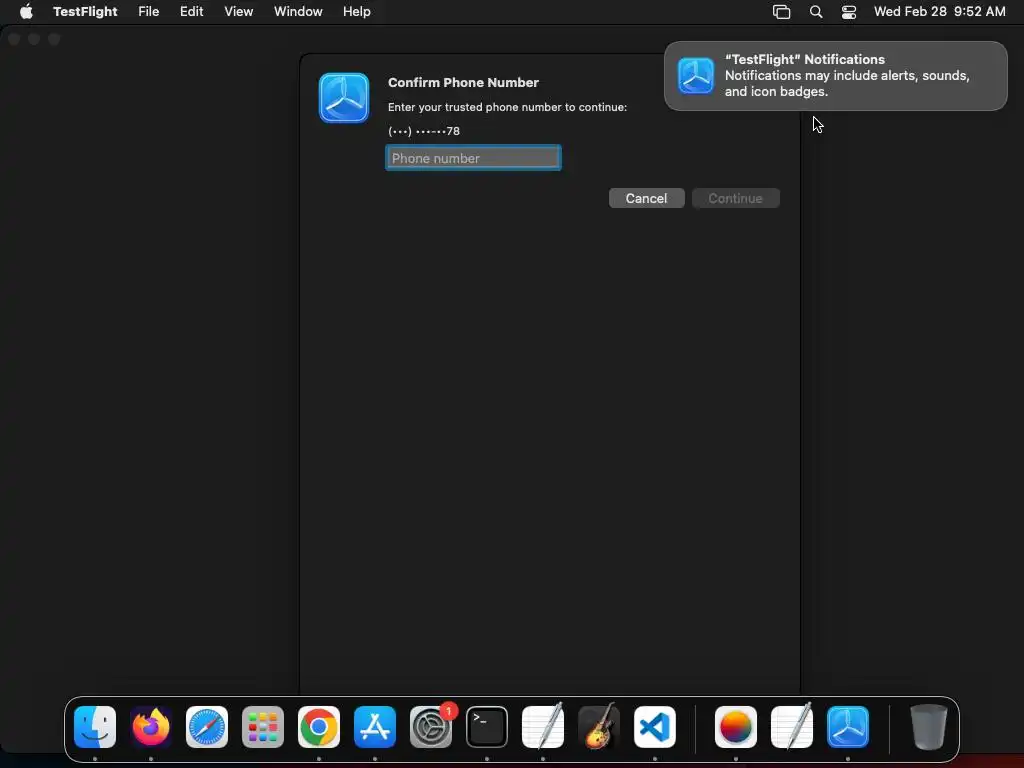Open the Help menu
Viewport: 1024px width, 768px height.
[357, 11]
